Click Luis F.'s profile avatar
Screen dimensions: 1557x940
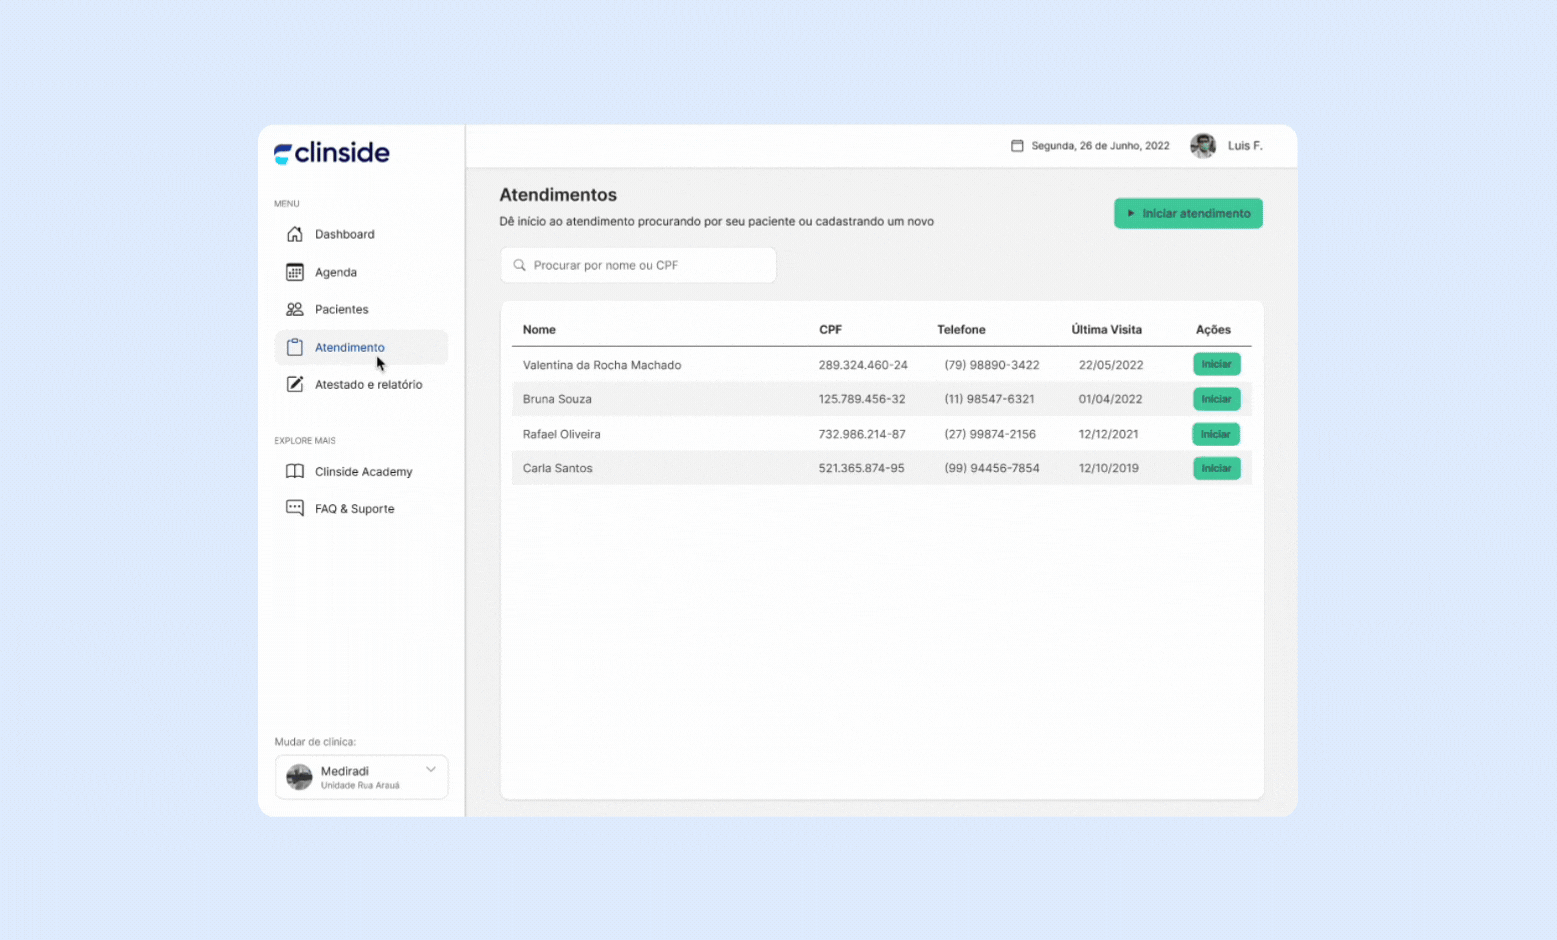(1201, 145)
